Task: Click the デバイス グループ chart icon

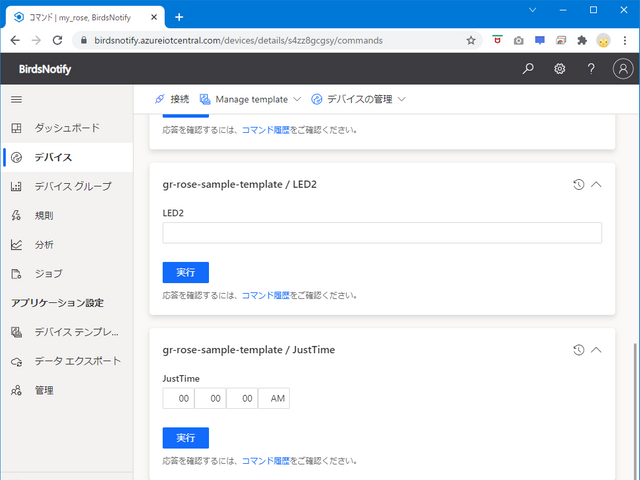Action: click(x=16, y=187)
